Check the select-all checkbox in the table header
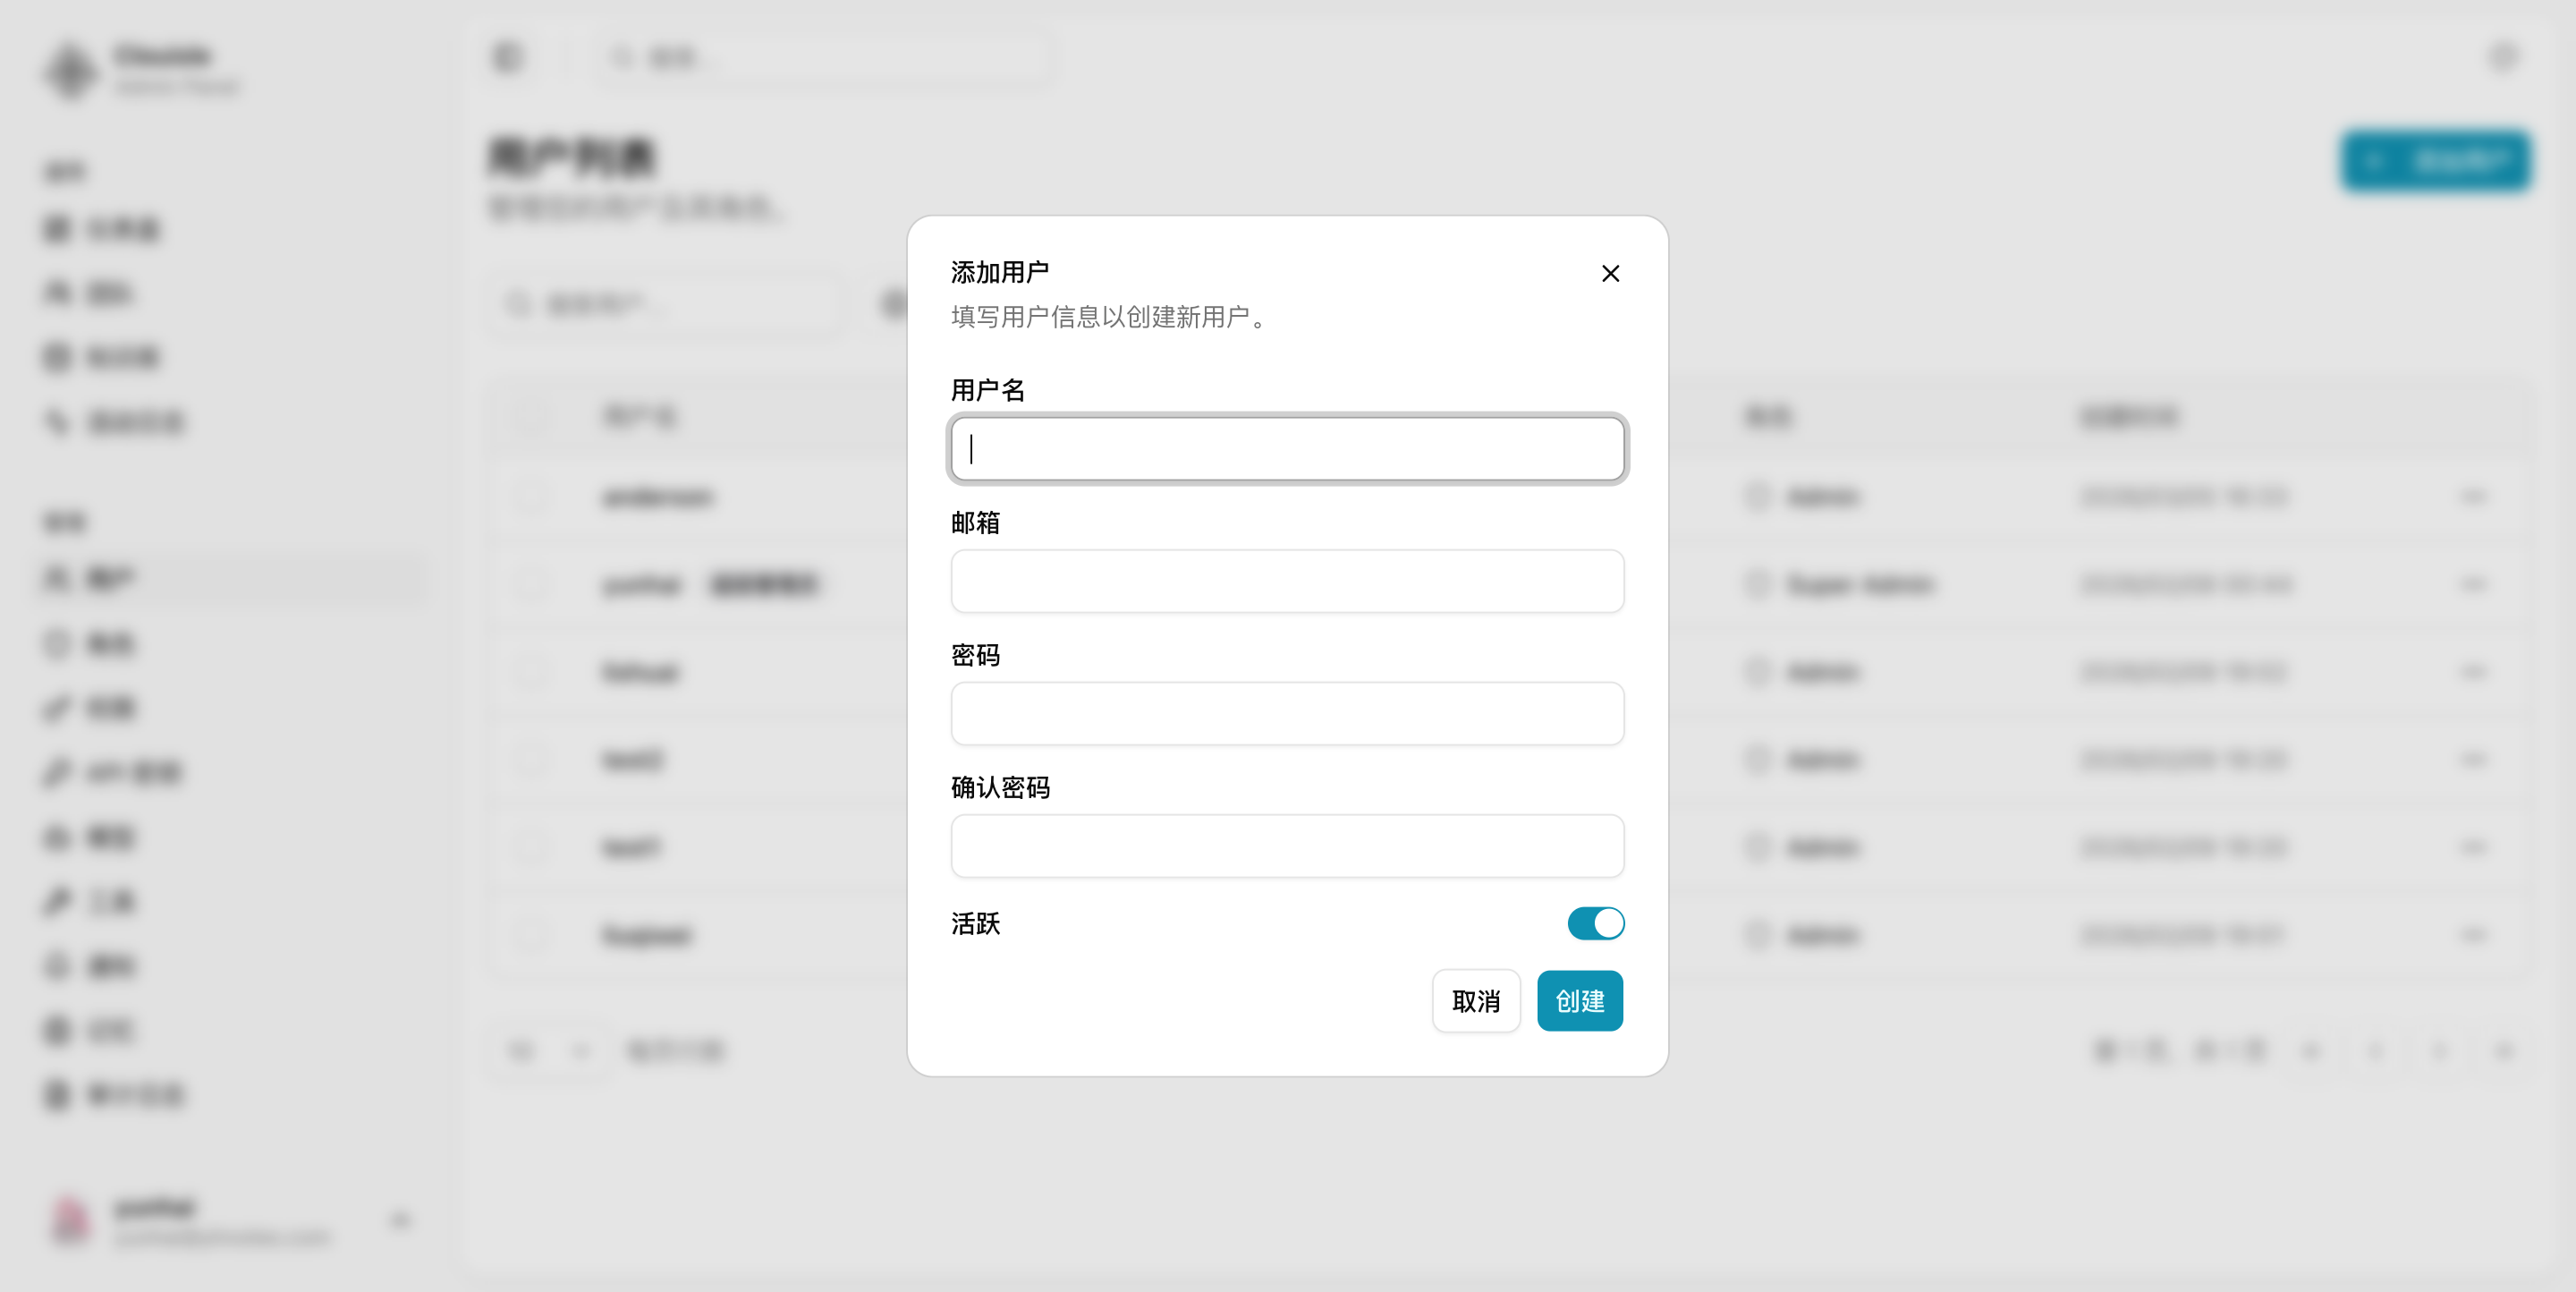Image resolution: width=2576 pixels, height=1292 pixels. click(531, 417)
